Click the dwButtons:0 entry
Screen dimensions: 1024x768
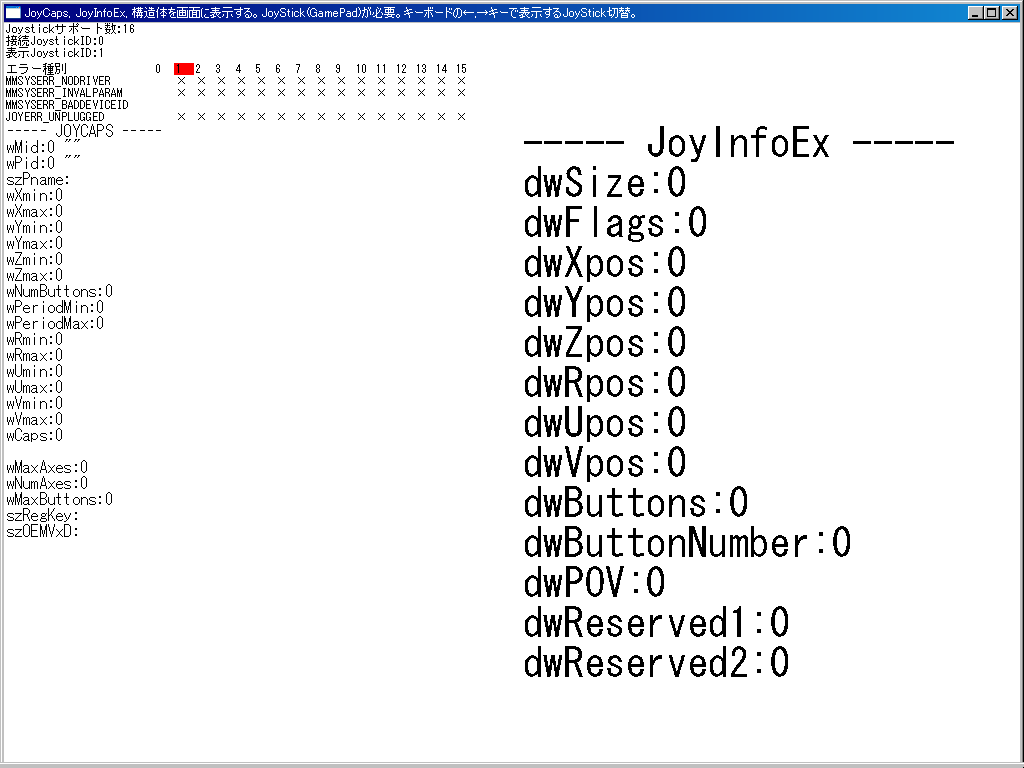(634, 502)
